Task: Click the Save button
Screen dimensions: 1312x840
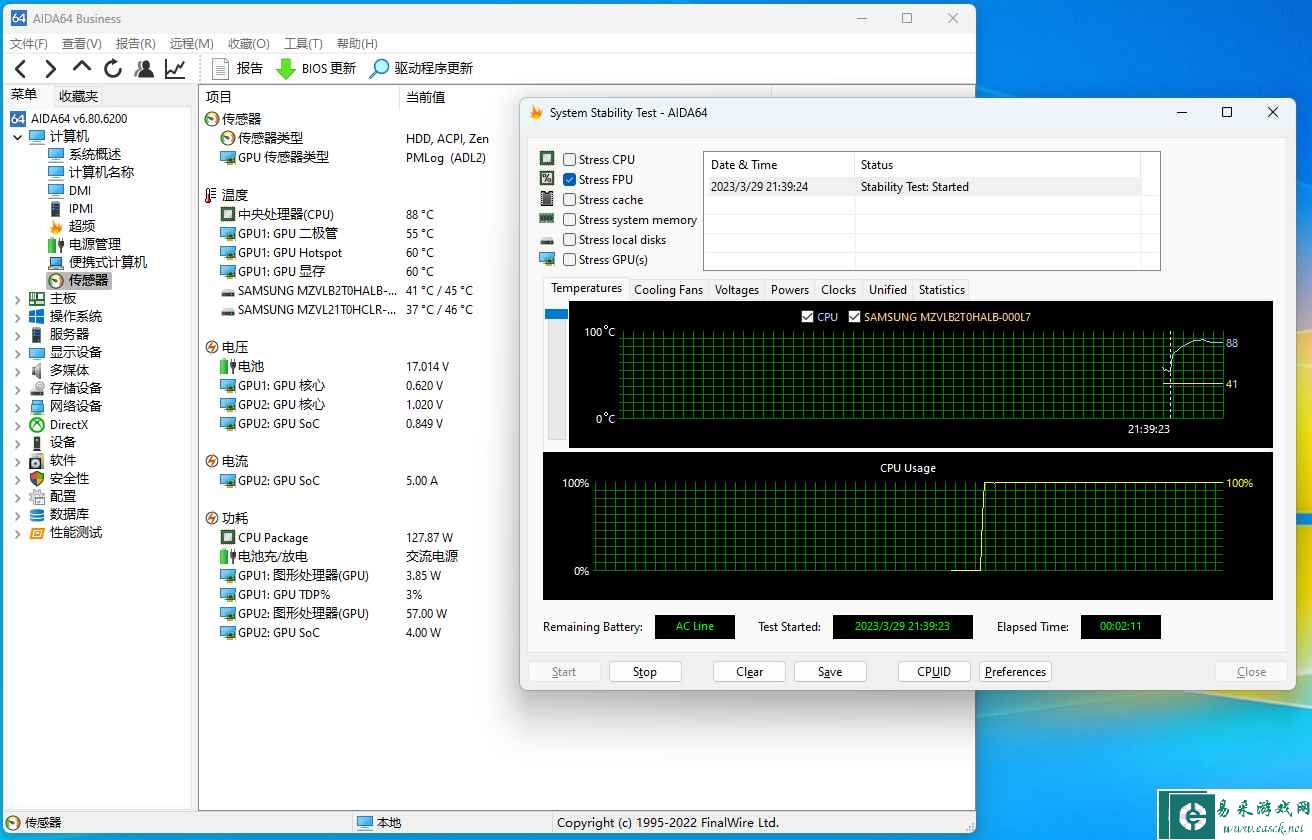Action: [x=830, y=672]
